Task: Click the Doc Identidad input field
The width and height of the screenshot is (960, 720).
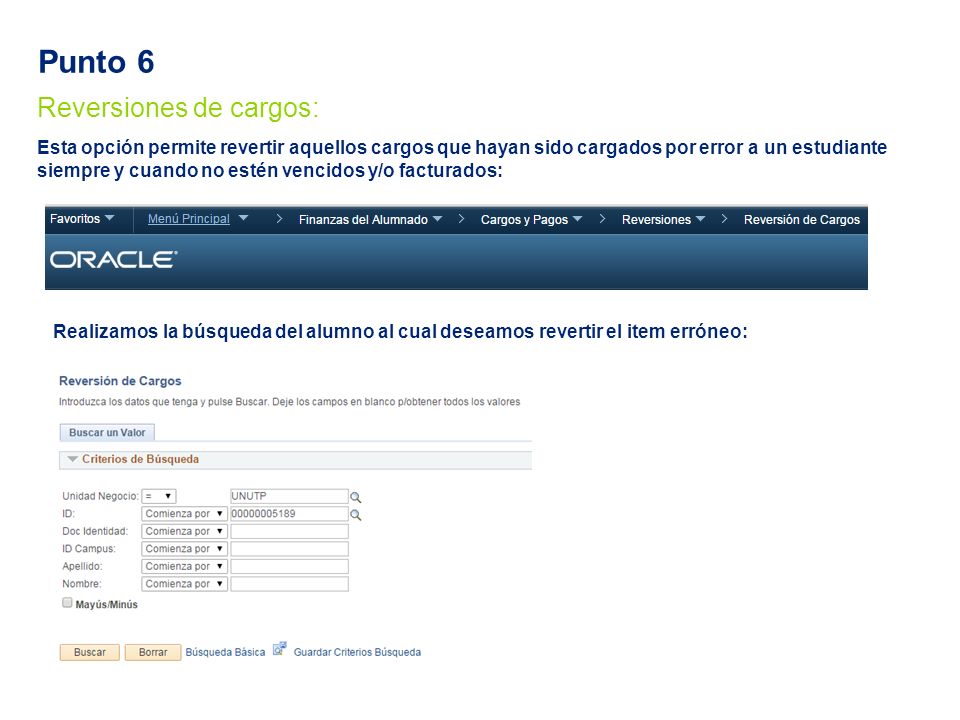Action: (289, 531)
